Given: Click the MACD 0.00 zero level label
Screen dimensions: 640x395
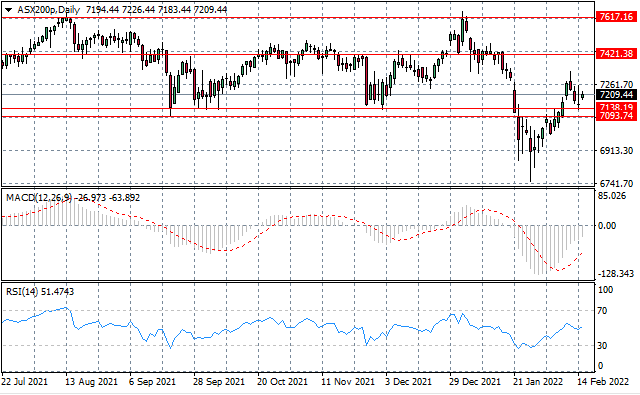Looking at the screenshot, I should click(x=608, y=226).
